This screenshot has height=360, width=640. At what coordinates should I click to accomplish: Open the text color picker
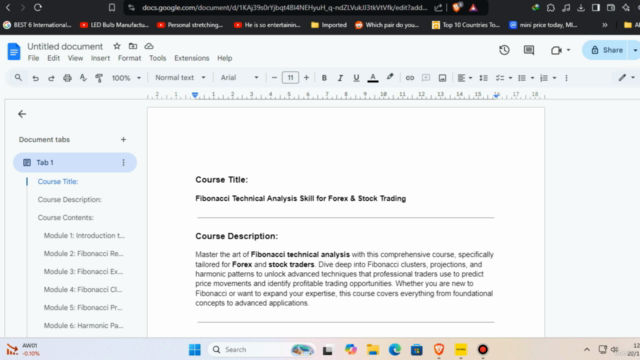click(373, 78)
